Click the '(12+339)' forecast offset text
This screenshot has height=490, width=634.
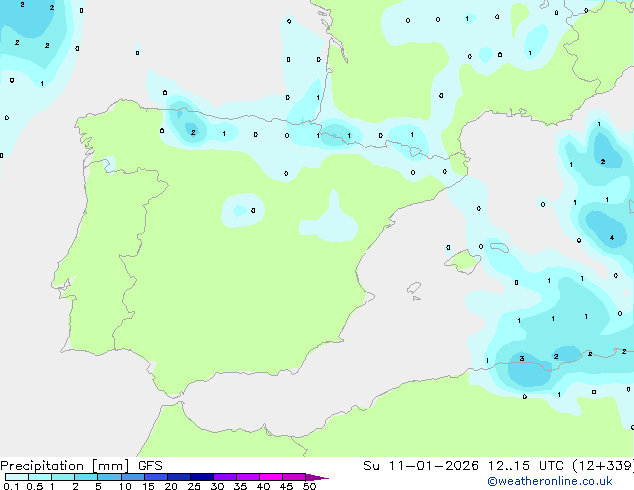603,466
